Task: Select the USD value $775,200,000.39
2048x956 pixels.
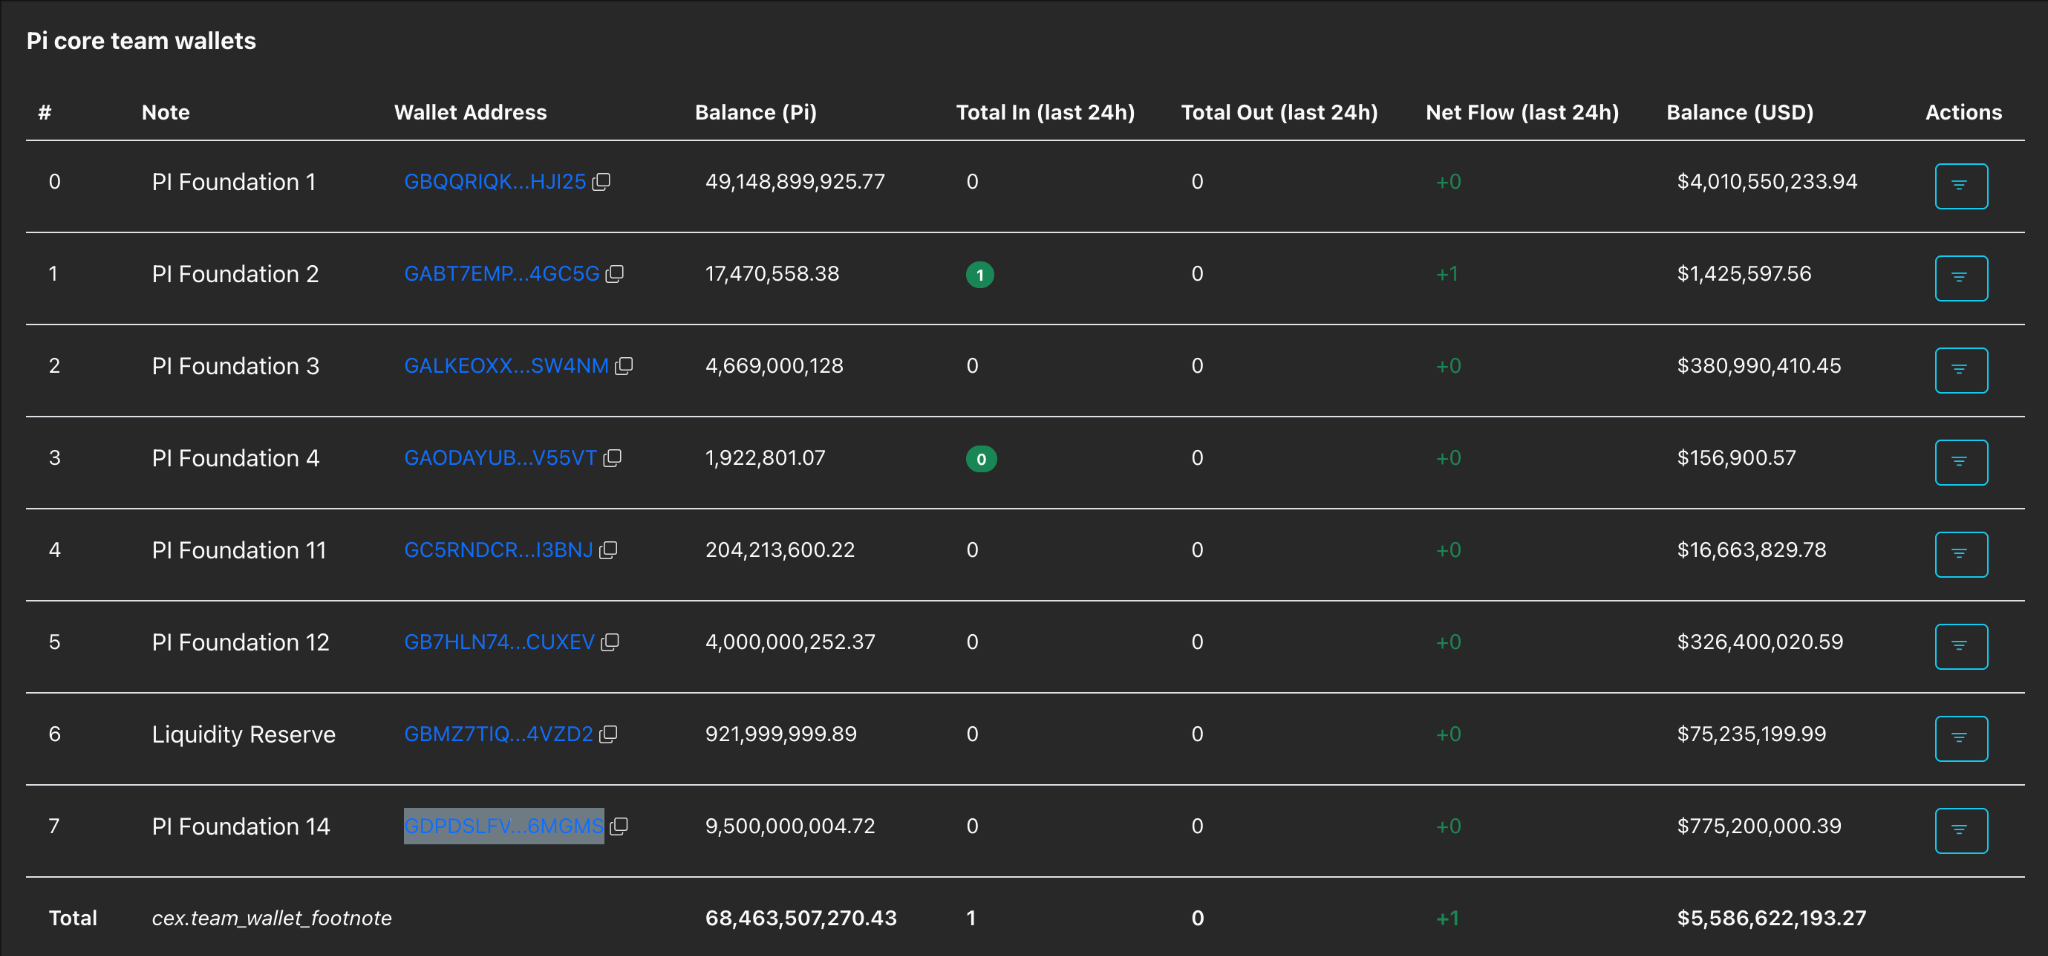Action: [1759, 826]
